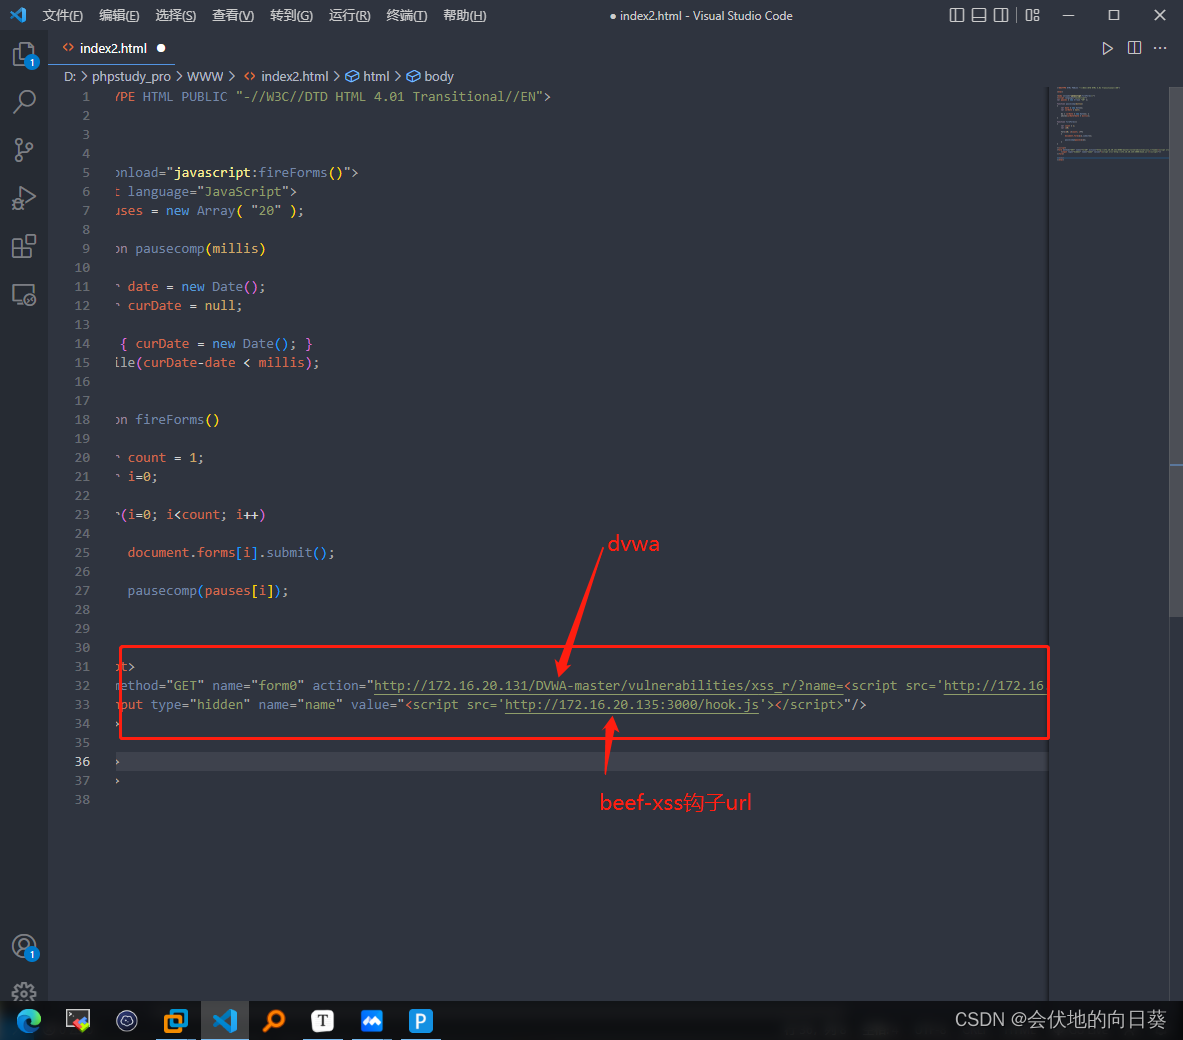Click breadcrumb phpstudy_pro folder
Viewport: 1183px width, 1040px height.
[x=131, y=76]
